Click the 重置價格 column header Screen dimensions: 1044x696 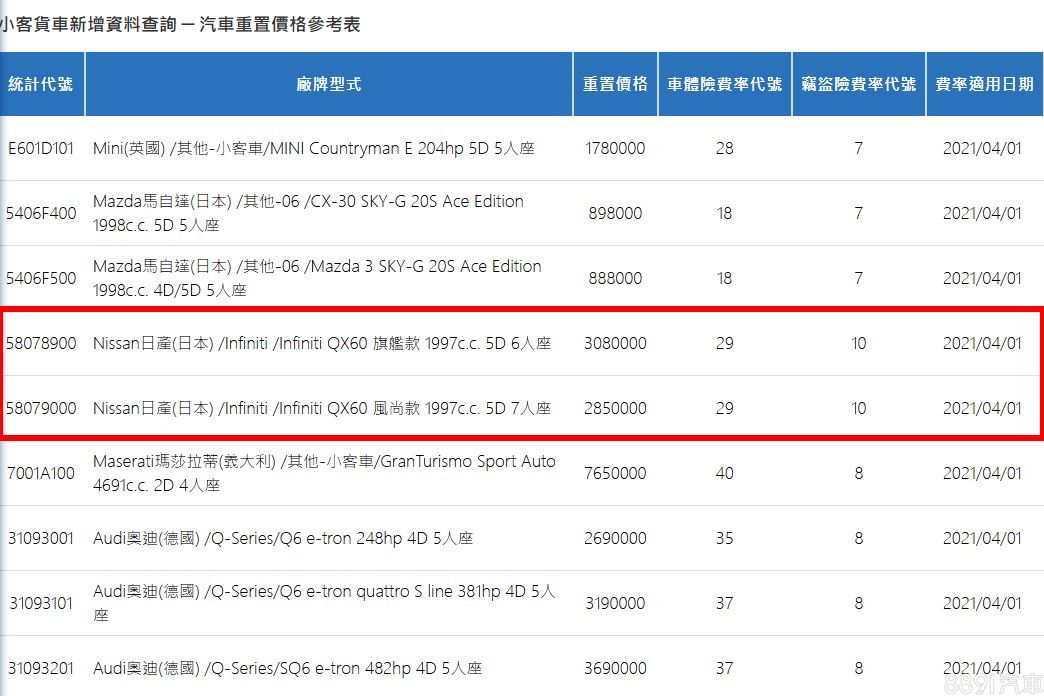[x=615, y=85]
